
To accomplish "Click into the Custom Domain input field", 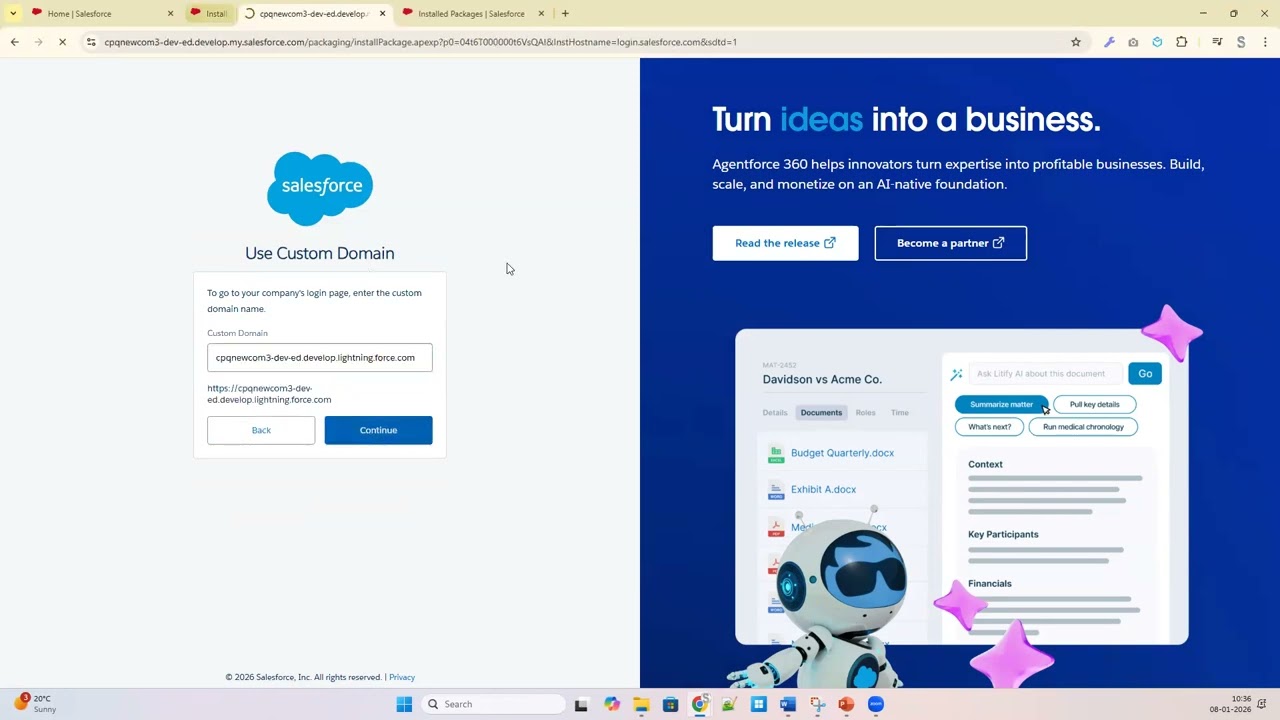I will coord(320,357).
